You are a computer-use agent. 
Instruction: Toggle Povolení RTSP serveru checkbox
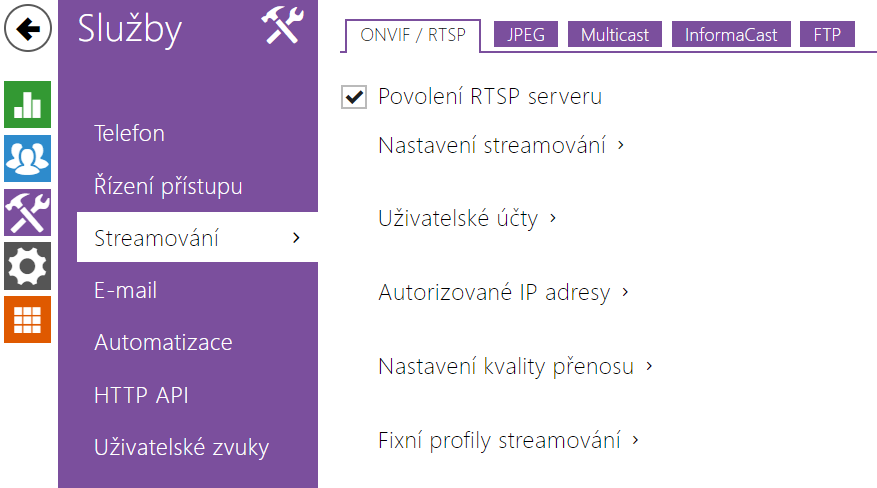[x=354, y=97]
